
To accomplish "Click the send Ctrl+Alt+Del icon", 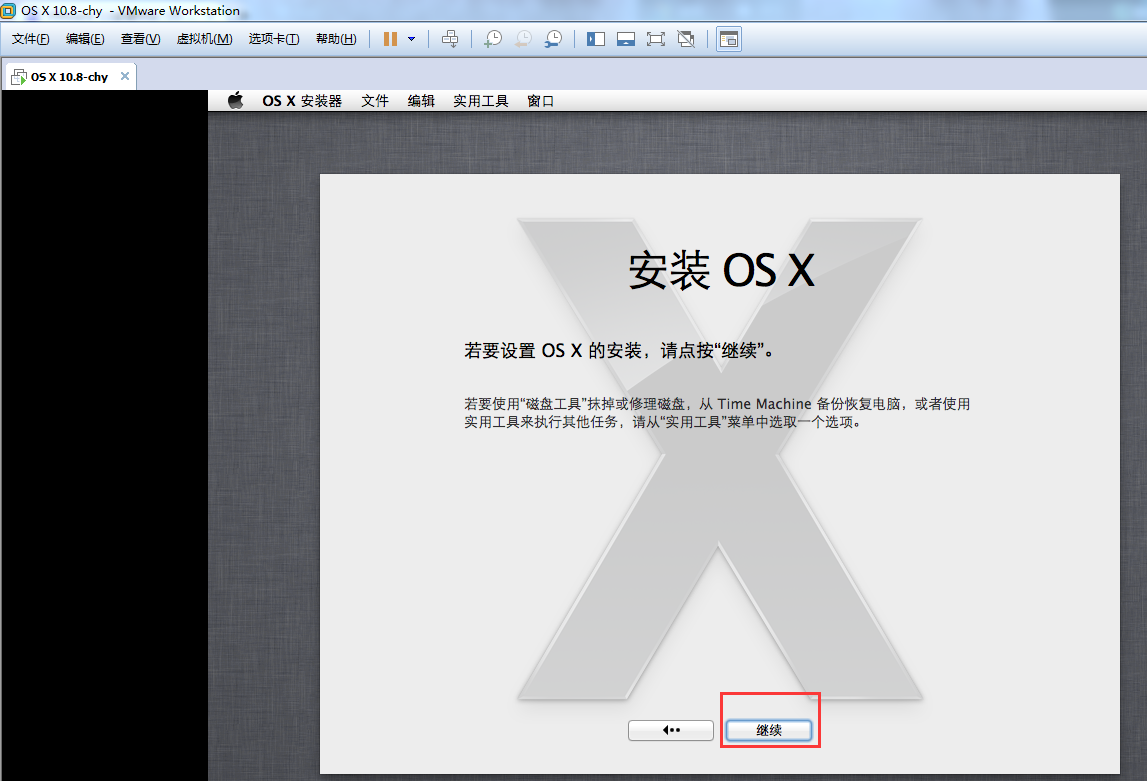I will click(x=451, y=39).
